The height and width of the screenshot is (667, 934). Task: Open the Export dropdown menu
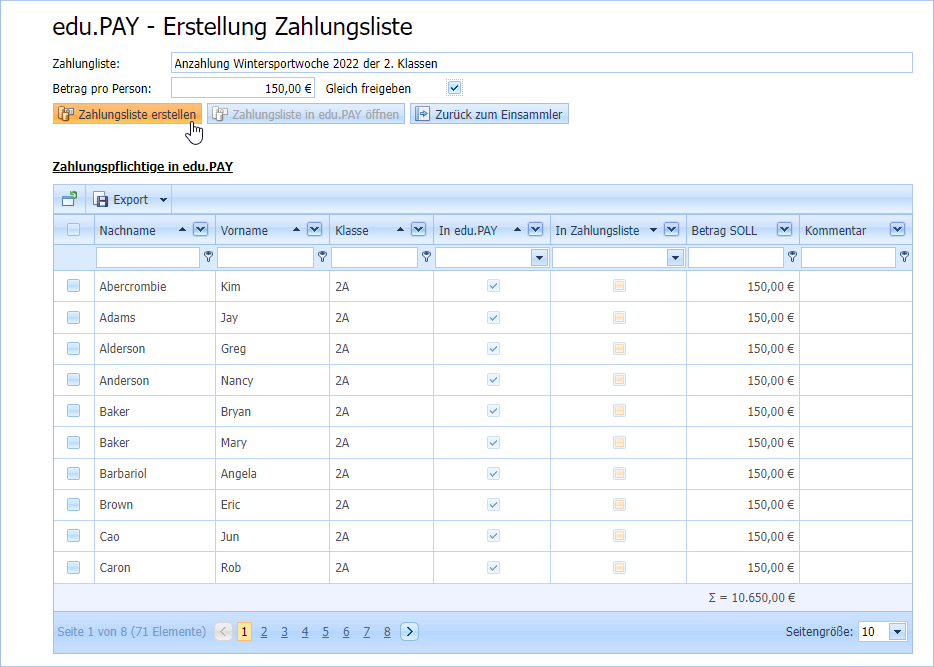coord(163,199)
